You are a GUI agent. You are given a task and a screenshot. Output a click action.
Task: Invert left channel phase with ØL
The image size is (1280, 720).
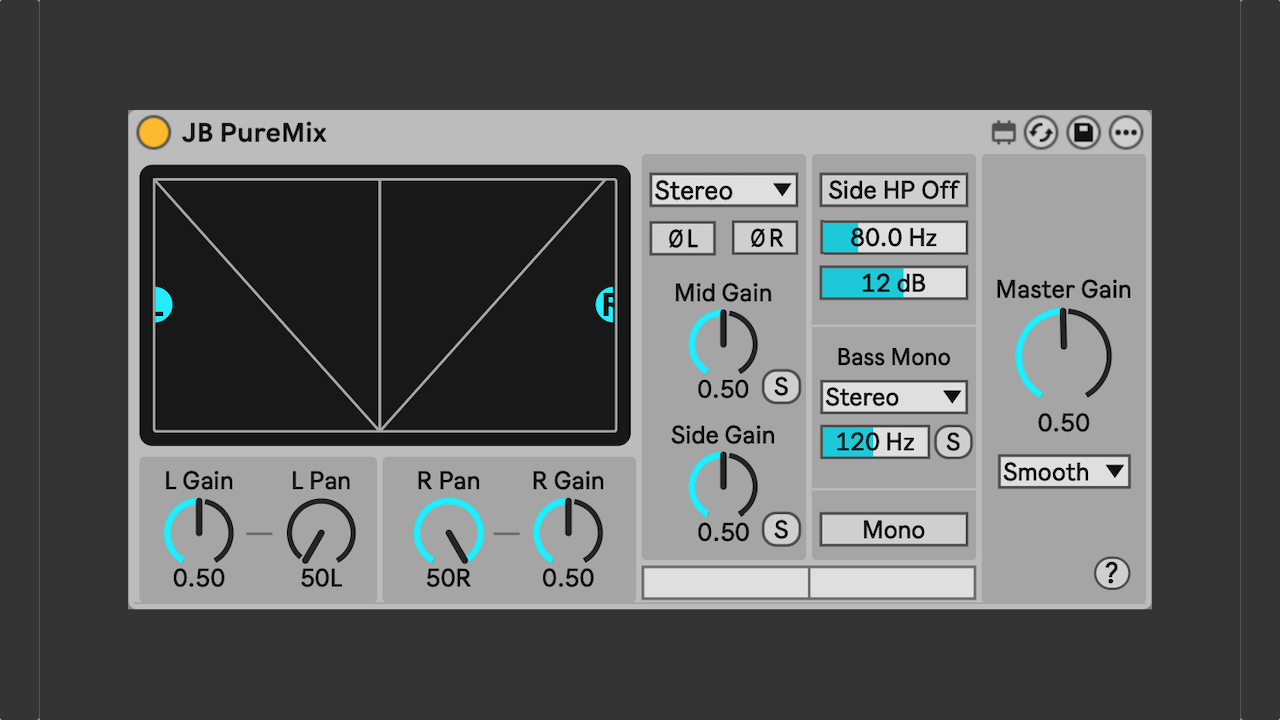[x=683, y=238]
